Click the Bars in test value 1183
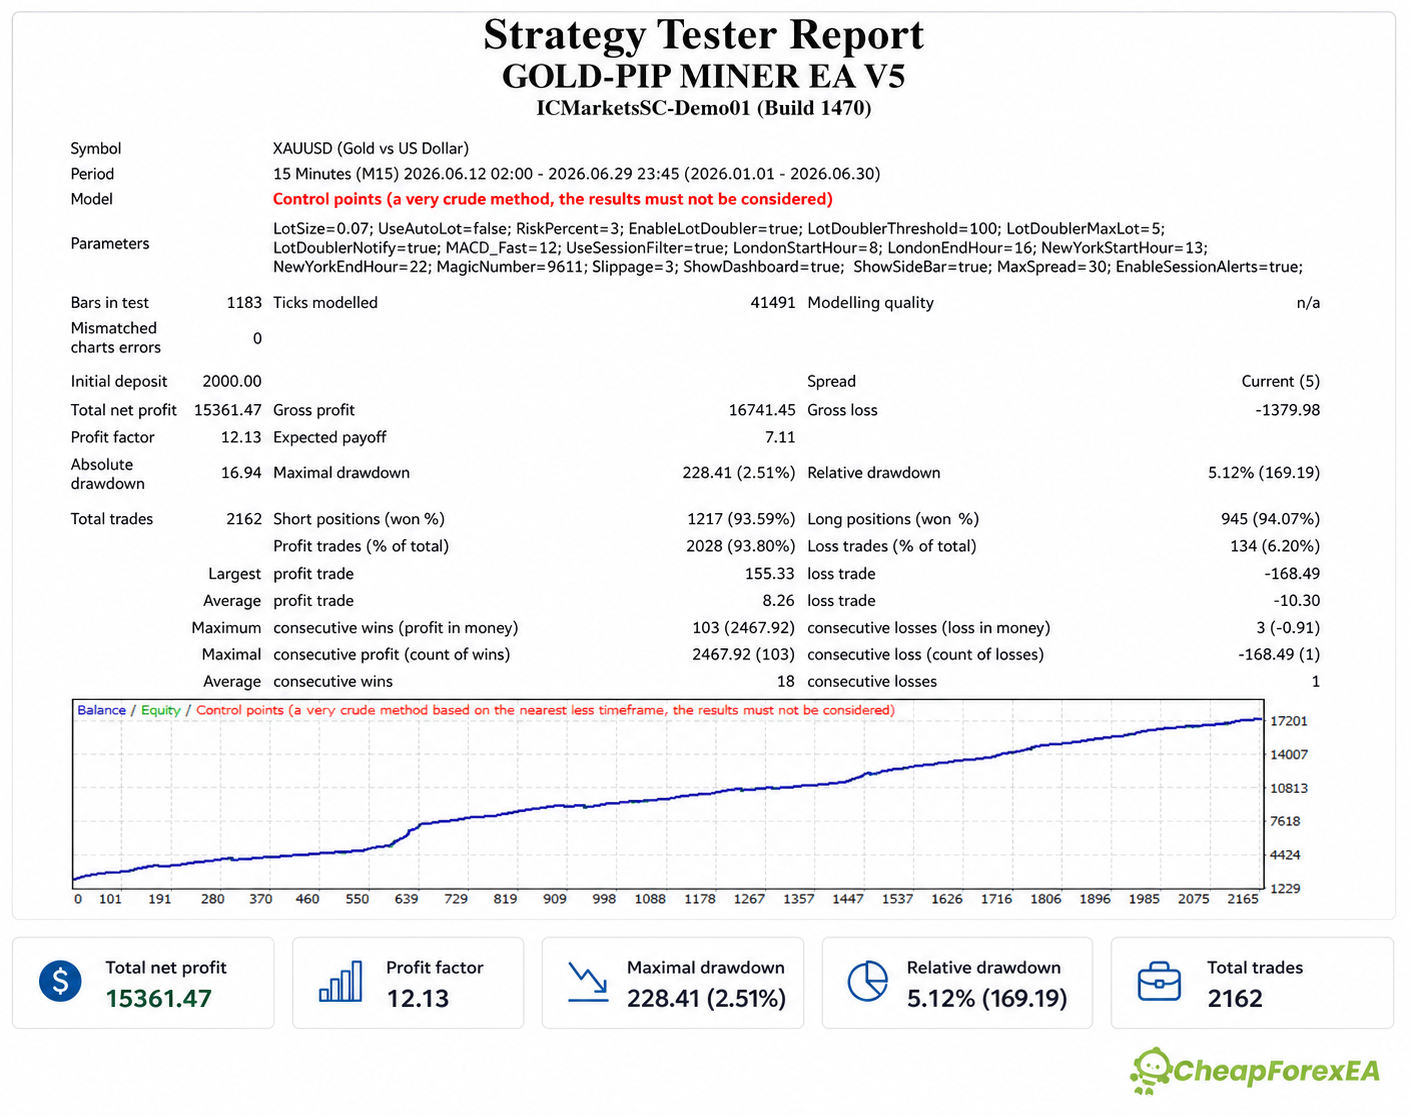The image size is (1410, 1115). point(244,303)
